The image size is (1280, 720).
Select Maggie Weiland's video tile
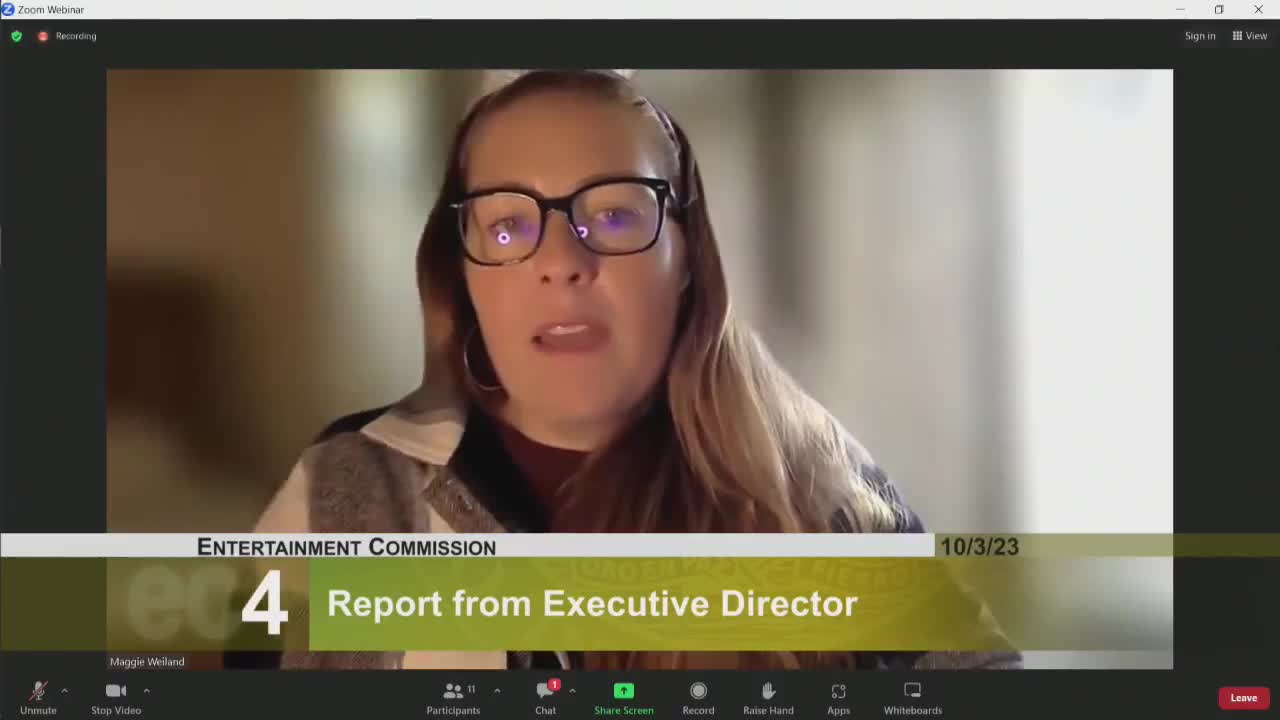coord(640,369)
